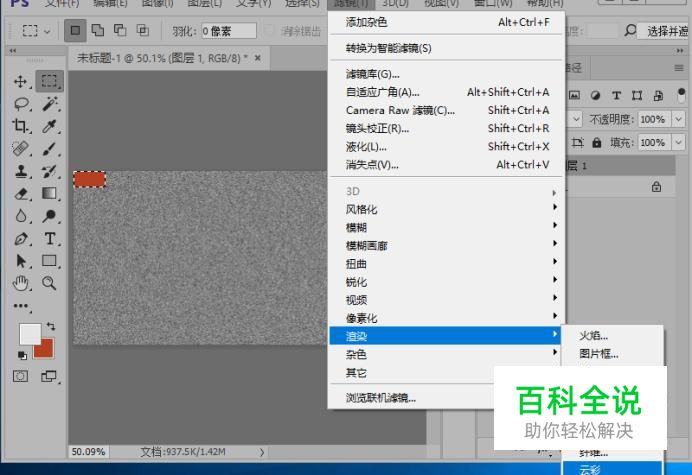Select the Move tool
Screen dimensions: 692x475
(20, 81)
